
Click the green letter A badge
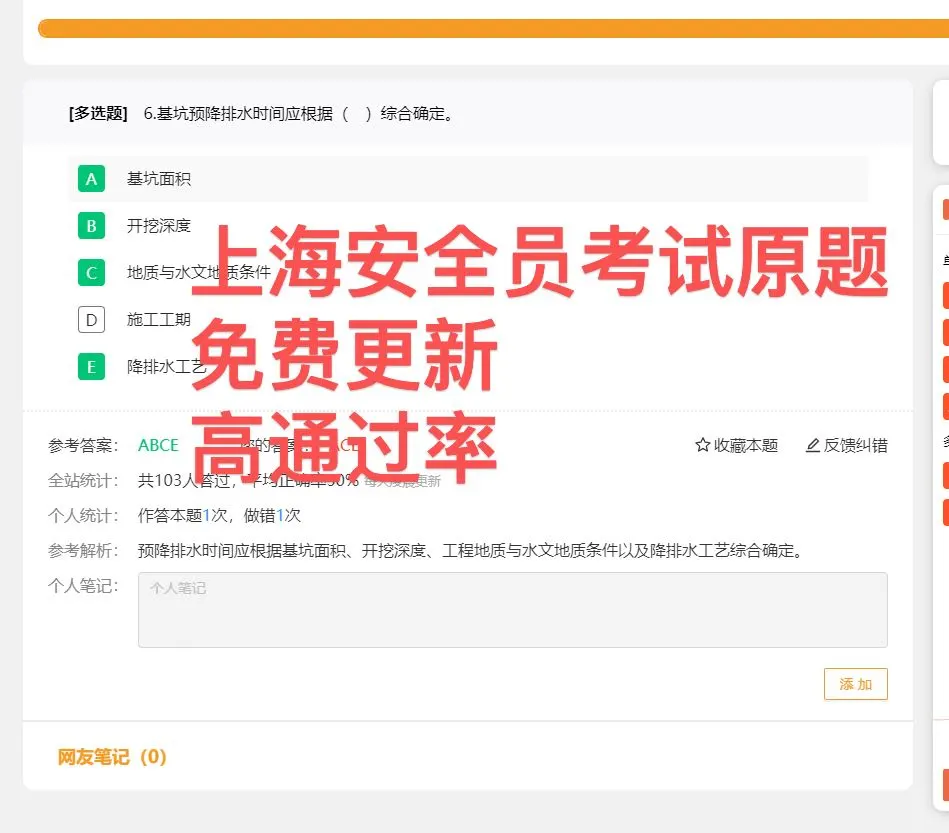point(91,179)
